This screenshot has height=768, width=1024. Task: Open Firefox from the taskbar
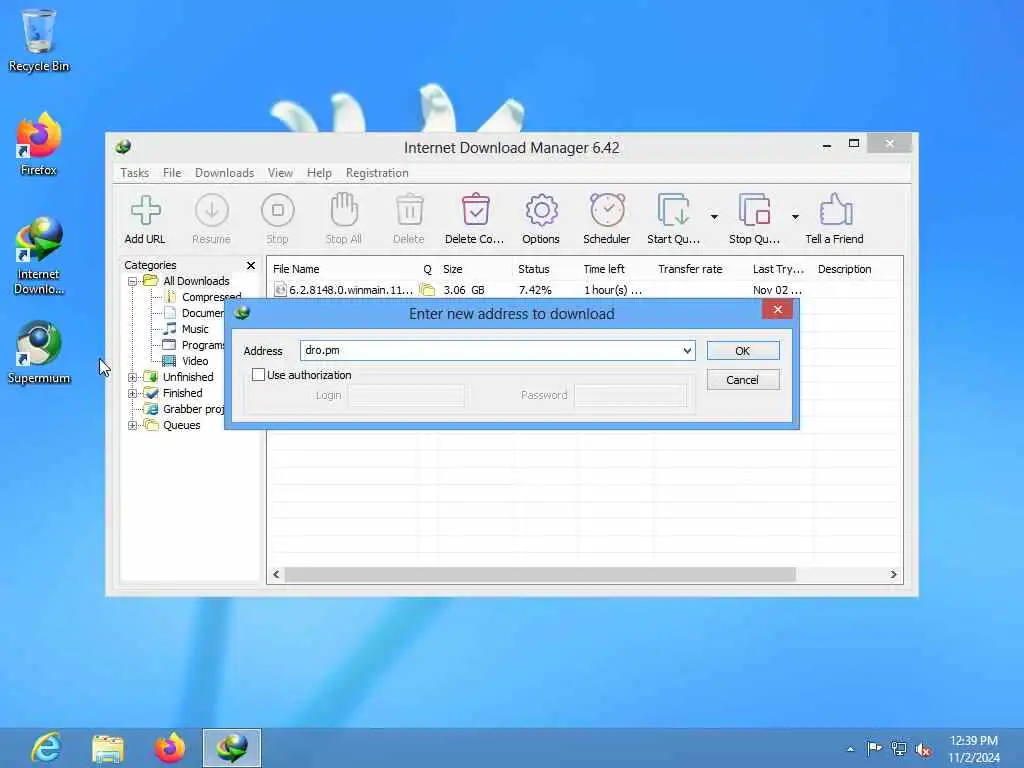click(x=169, y=748)
